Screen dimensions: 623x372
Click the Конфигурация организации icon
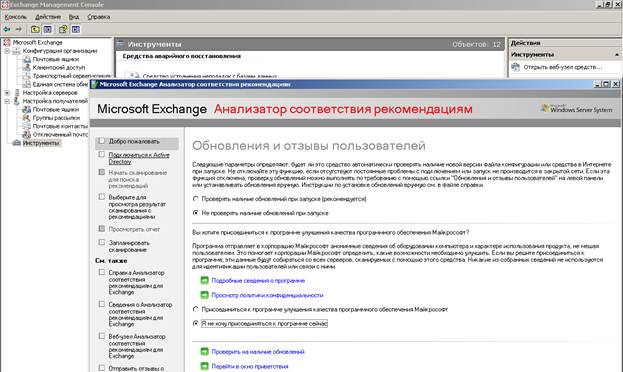point(16,51)
